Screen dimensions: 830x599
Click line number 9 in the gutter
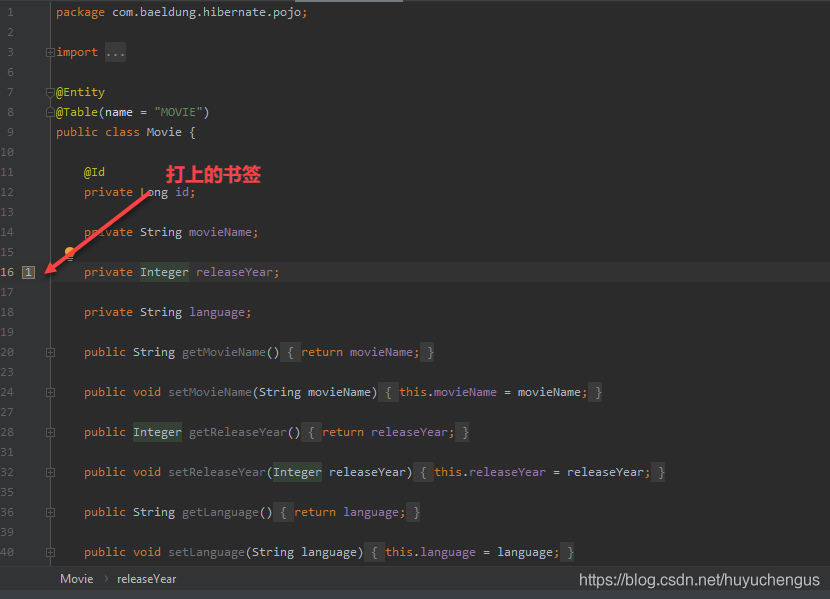coord(10,132)
